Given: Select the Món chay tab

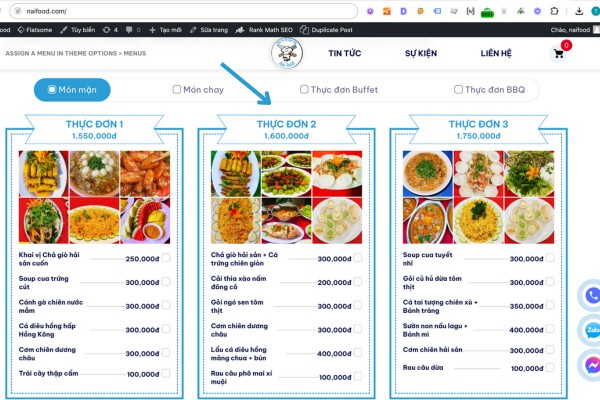Looking at the screenshot, I should click(x=198, y=90).
